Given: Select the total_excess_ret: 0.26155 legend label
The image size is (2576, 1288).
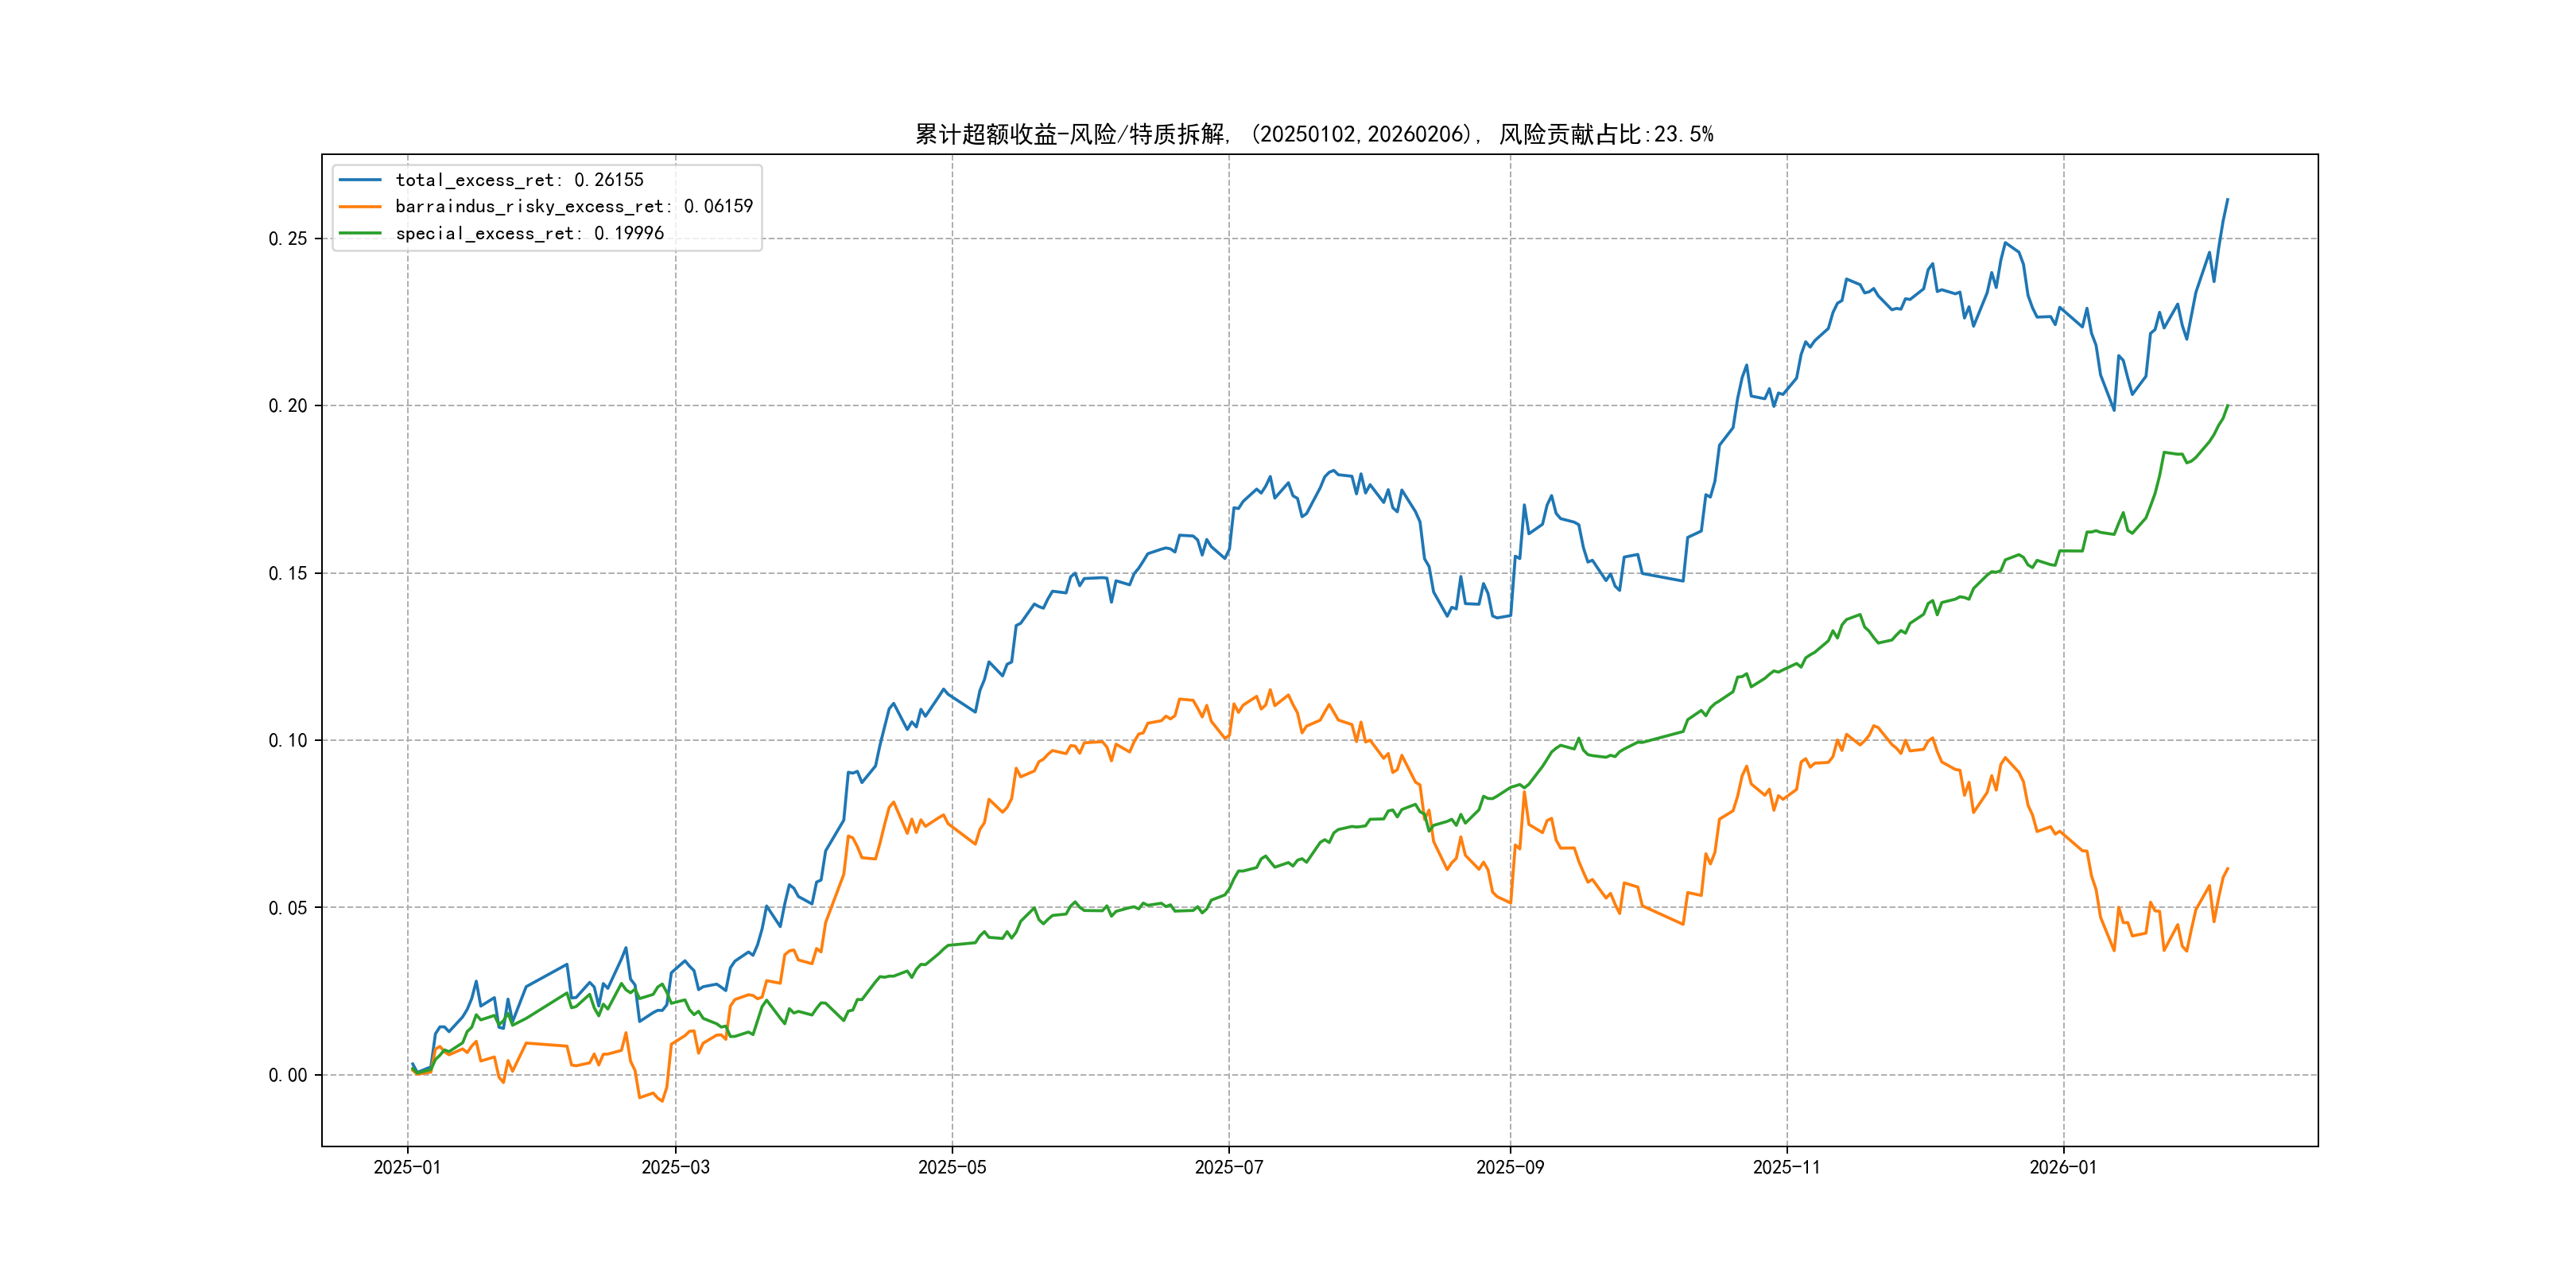Looking at the screenshot, I should [x=519, y=180].
